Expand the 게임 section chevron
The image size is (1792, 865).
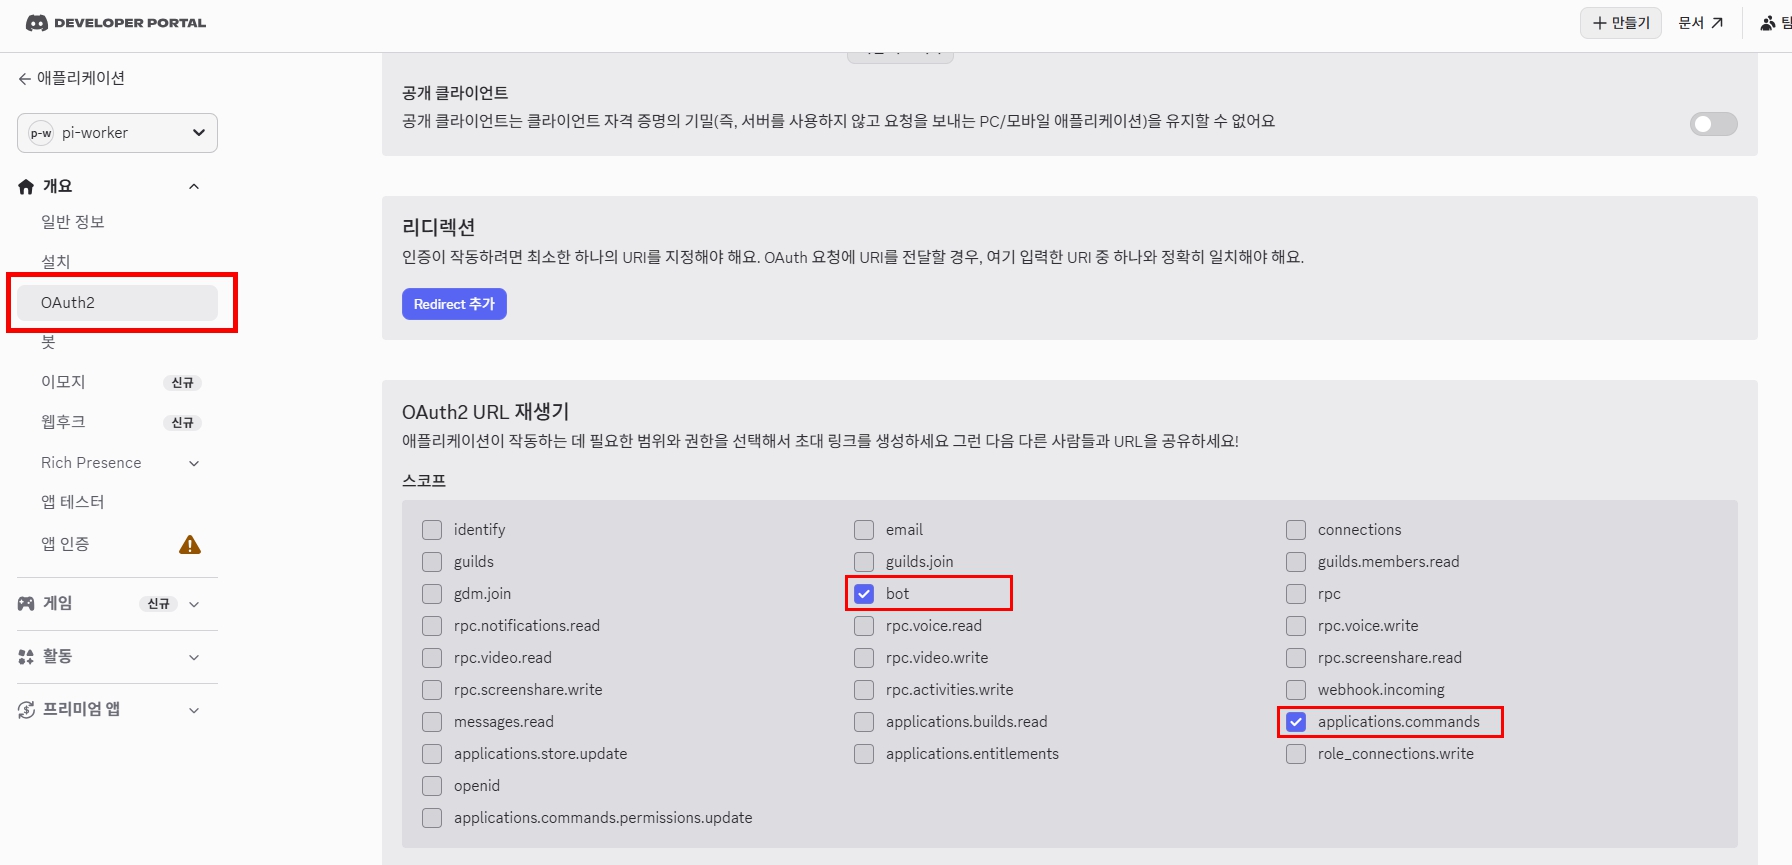pyautogui.click(x=194, y=604)
